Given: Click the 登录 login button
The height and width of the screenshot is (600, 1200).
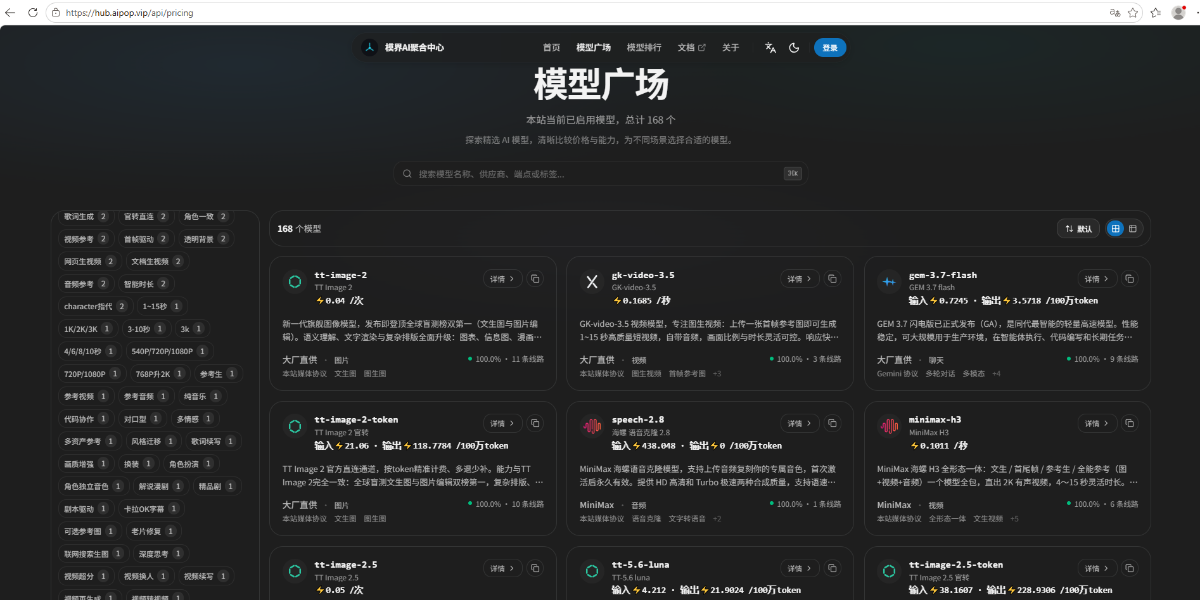Looking at the screenshot, I should (830, 47).
